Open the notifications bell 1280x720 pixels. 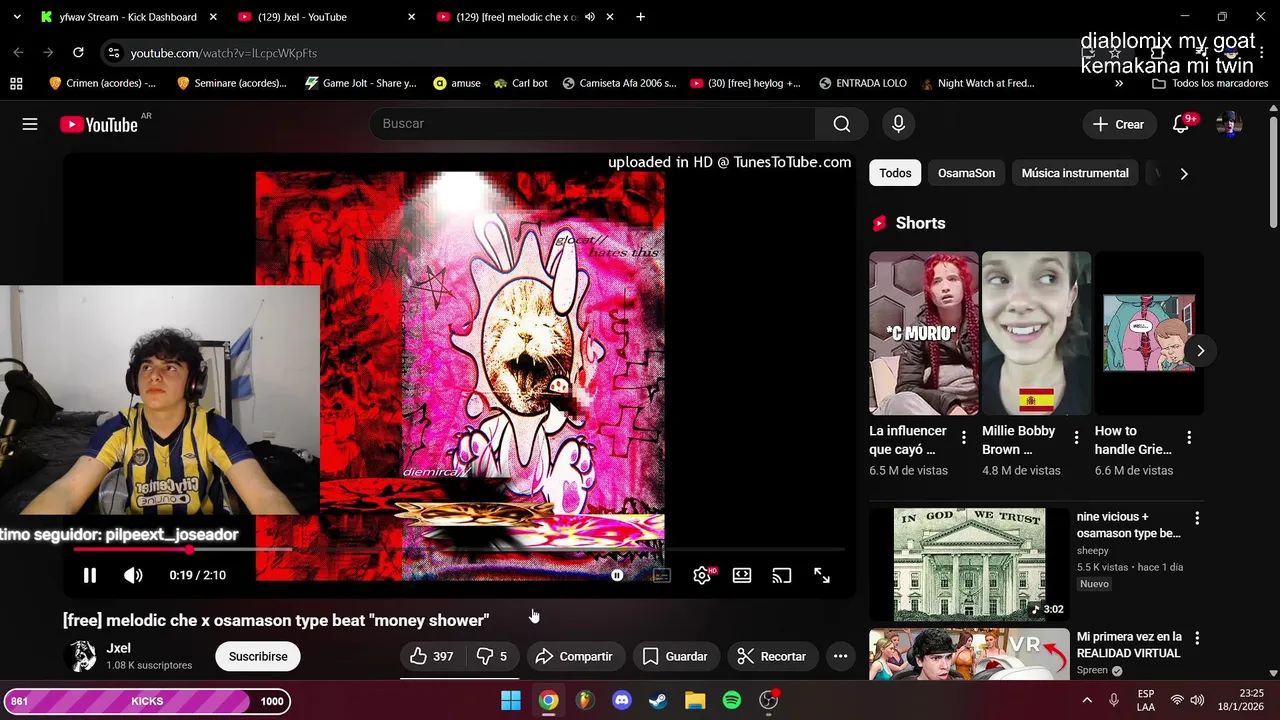[1181, 124]
